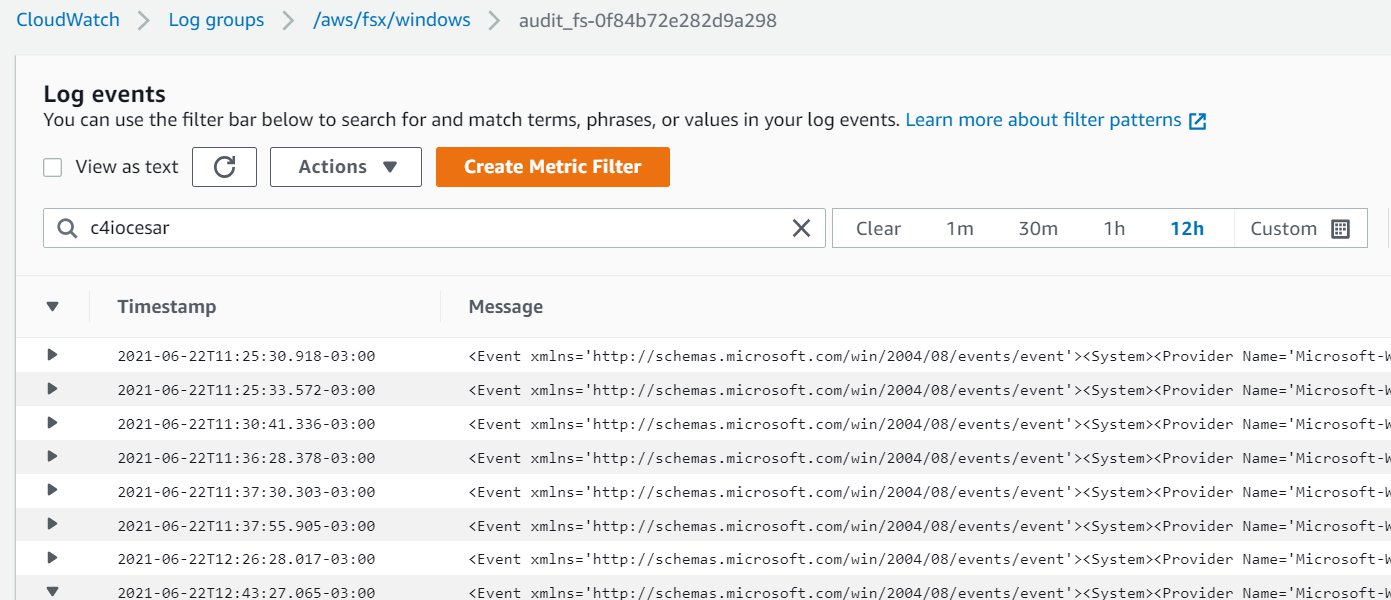This screenshot has width=1391, height=600.
Task: Click the filter input containing c4iocesar
Action: click(434, 228)
